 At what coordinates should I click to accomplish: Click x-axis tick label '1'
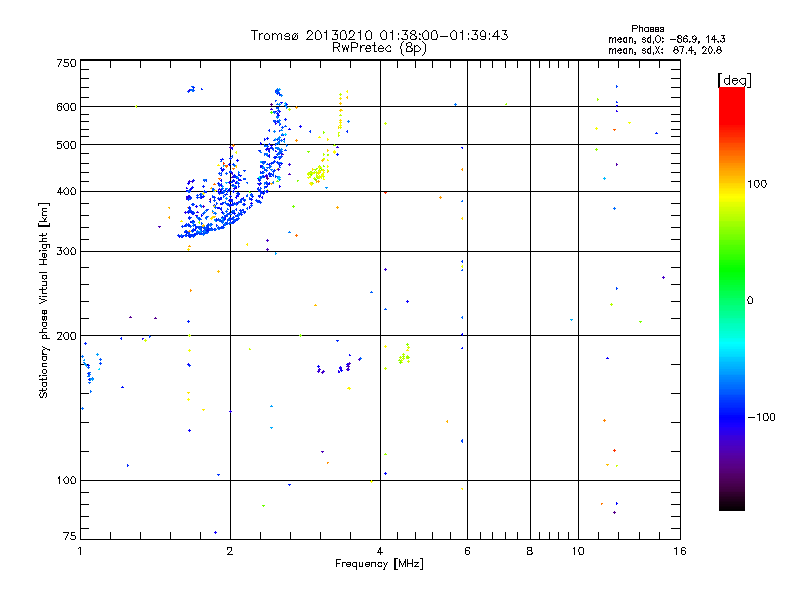(80, 551)
